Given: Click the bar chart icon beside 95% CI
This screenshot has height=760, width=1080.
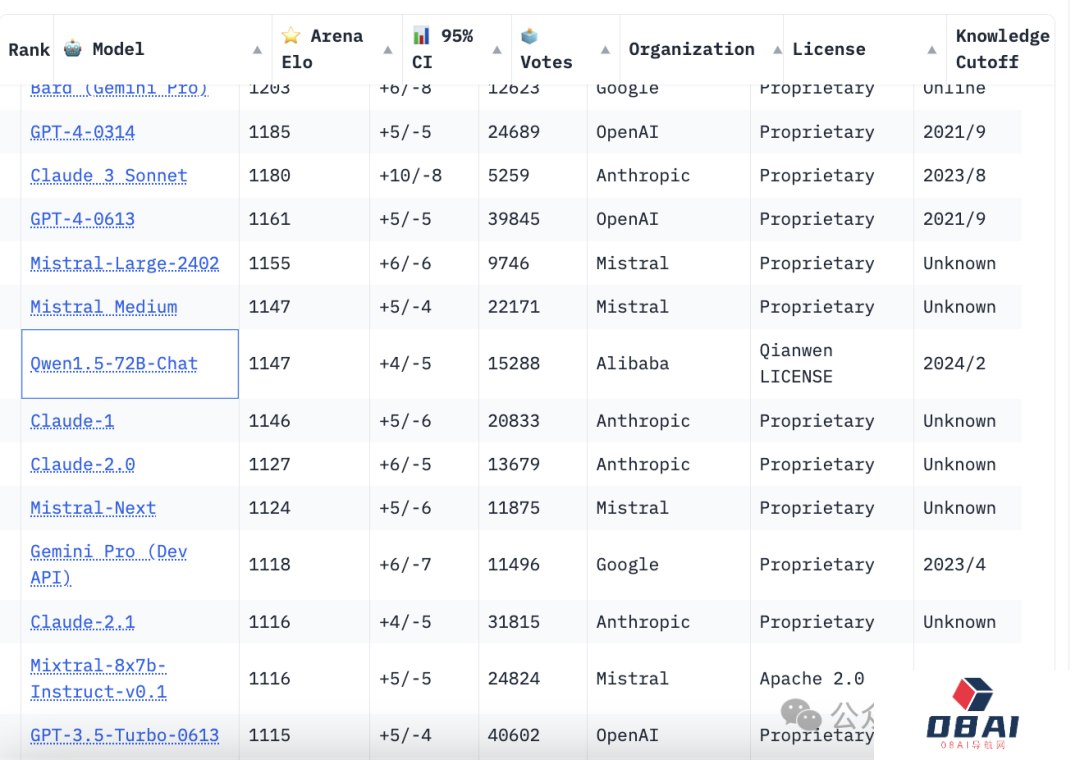Looking at the screenshot, I should [x=422, y=36].
